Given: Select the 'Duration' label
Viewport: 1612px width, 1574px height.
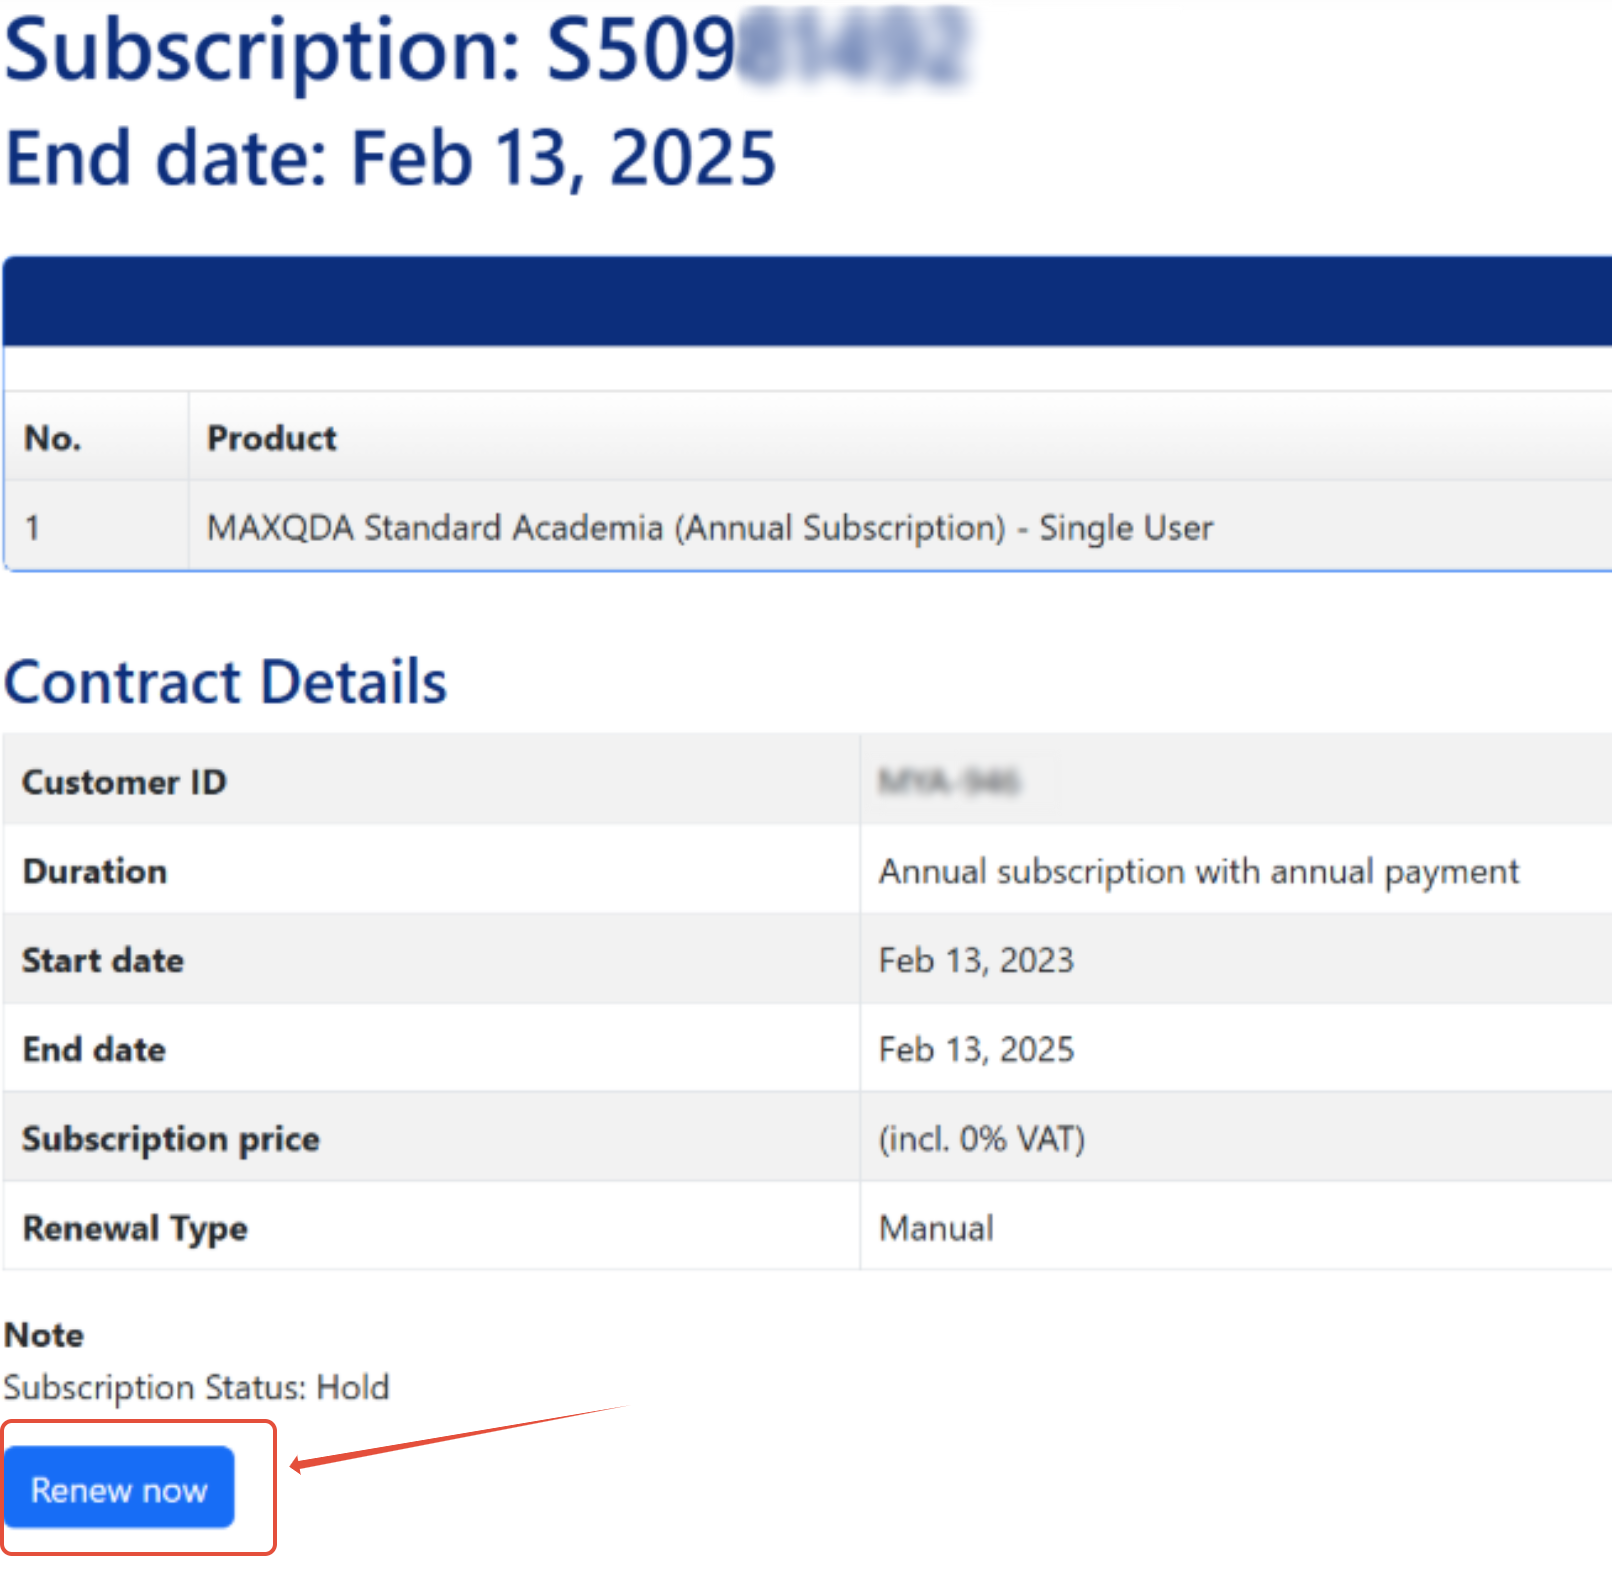Looking at the screenshot, I should click(x=95, y=871).
